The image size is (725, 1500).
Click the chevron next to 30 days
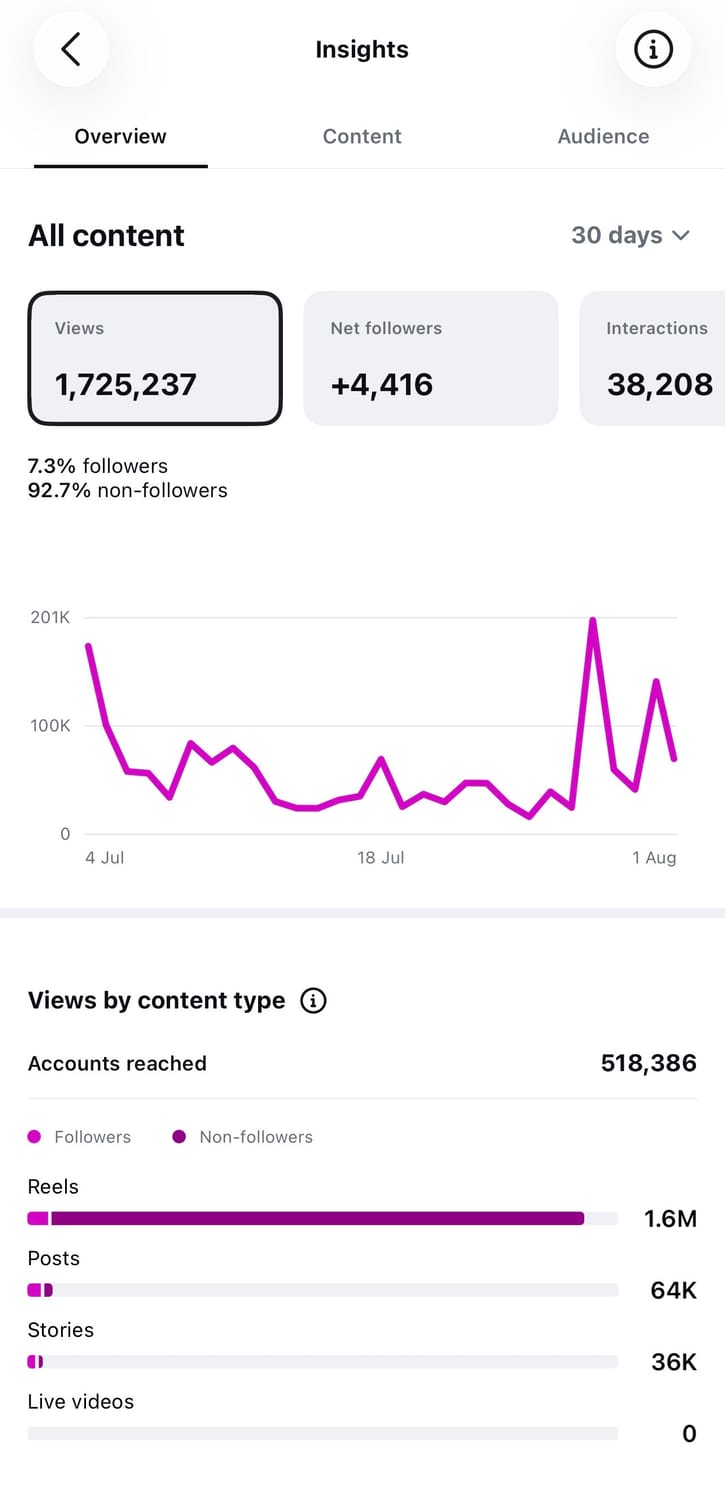coord(681,236)
